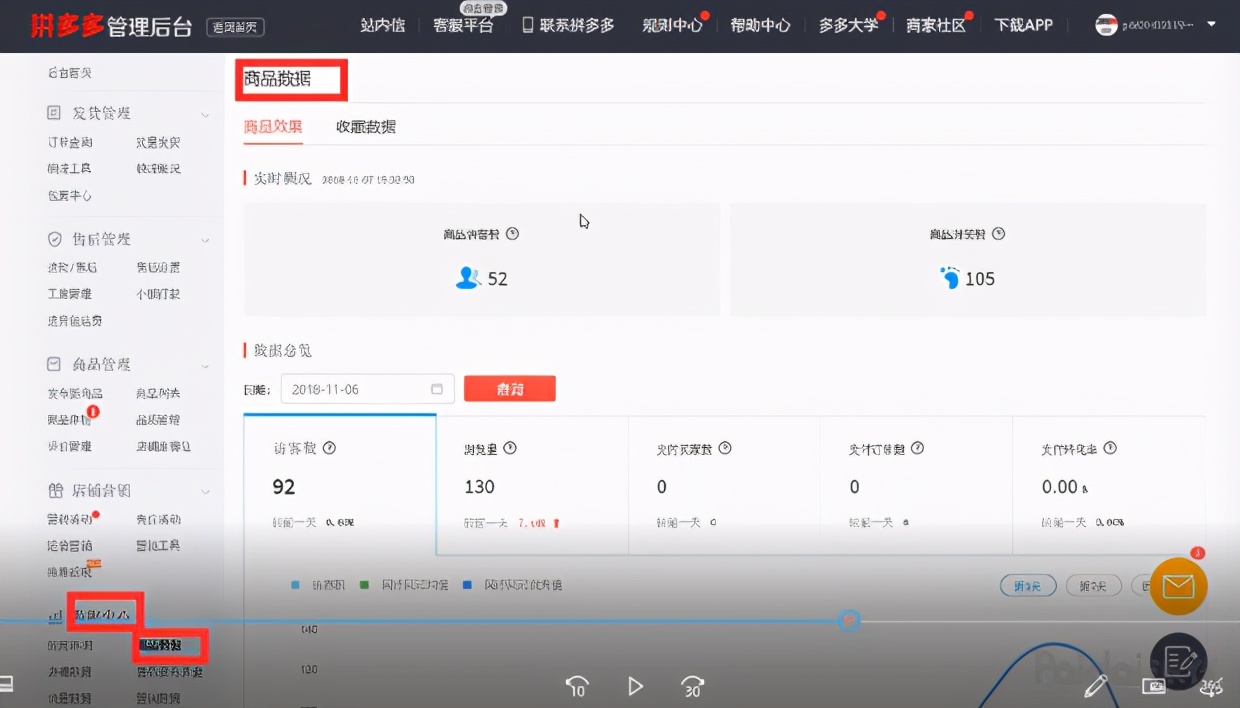This screenshot has width=1240, height=708.
Task: Click the footprint icon beside 105
Action: (949, 278)
